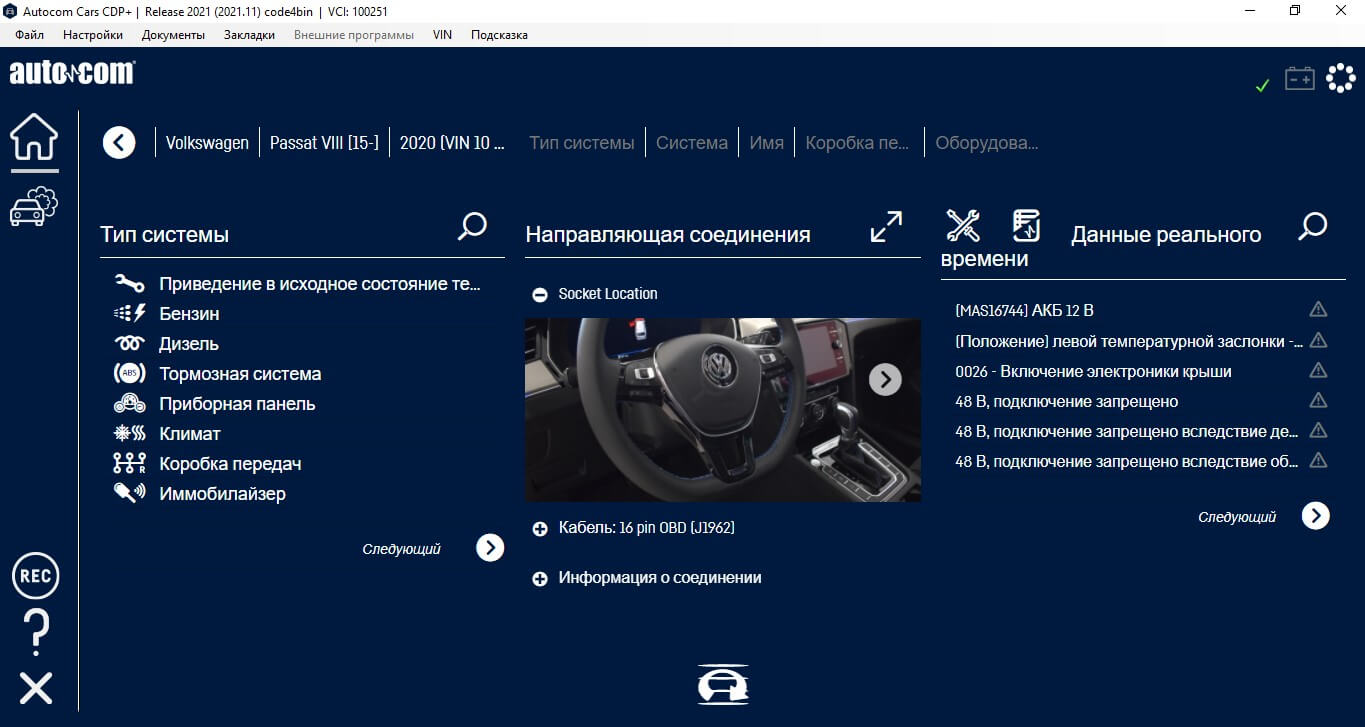Select Тип системы breadcrumb step
Viewport: 1365px width, 727px height.
pyautogui.click(x=582, y=143)
